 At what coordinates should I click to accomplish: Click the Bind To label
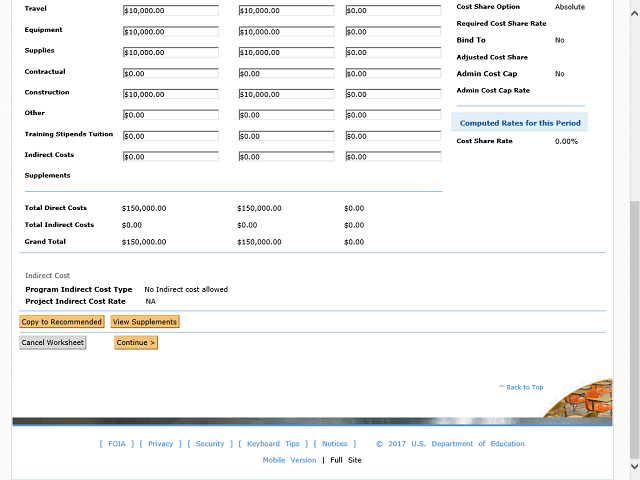(x=471, y=40)
